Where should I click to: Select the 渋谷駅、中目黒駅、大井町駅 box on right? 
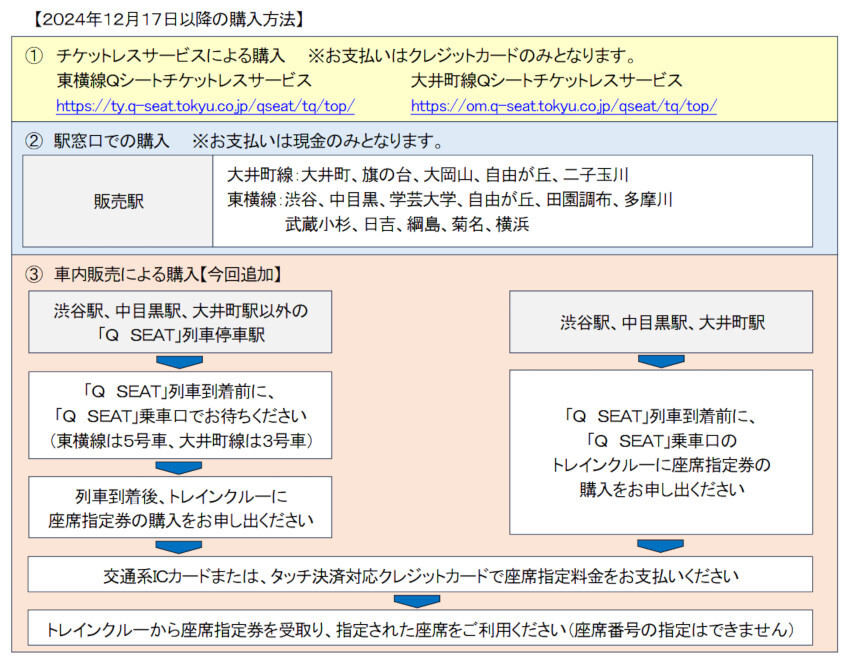[660, 322]
